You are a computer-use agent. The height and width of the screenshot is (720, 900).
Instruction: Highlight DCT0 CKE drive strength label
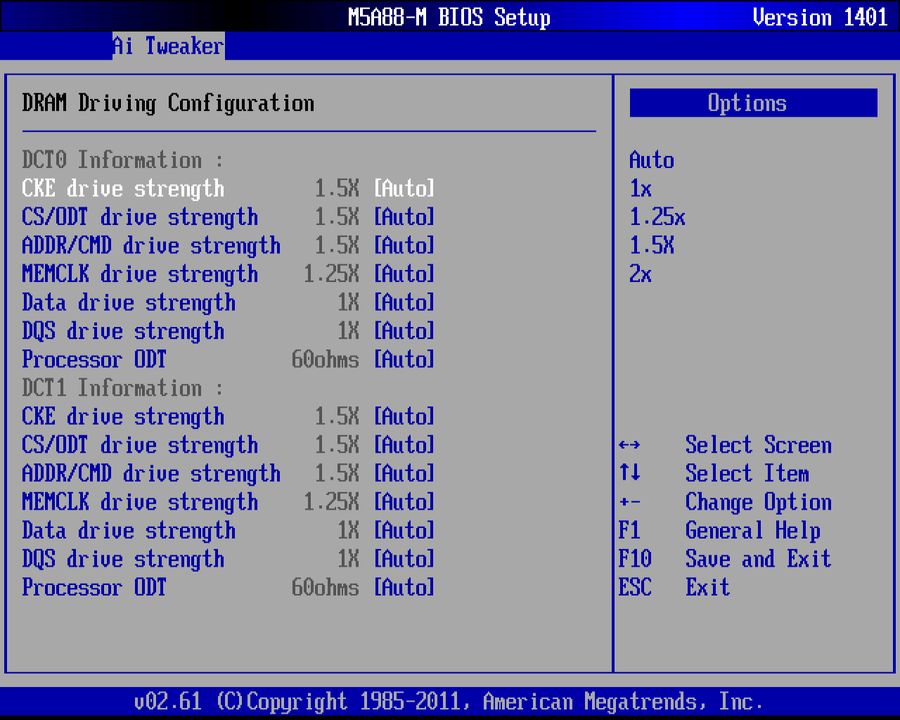pyautogui.click(x=123, y=188)
